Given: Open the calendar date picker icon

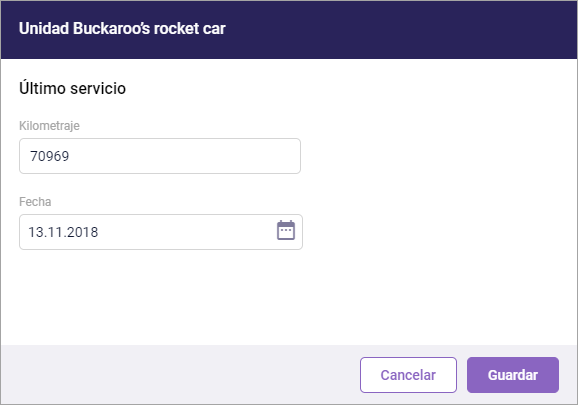Looking at the screenshot, I should (x=286, y=230).
